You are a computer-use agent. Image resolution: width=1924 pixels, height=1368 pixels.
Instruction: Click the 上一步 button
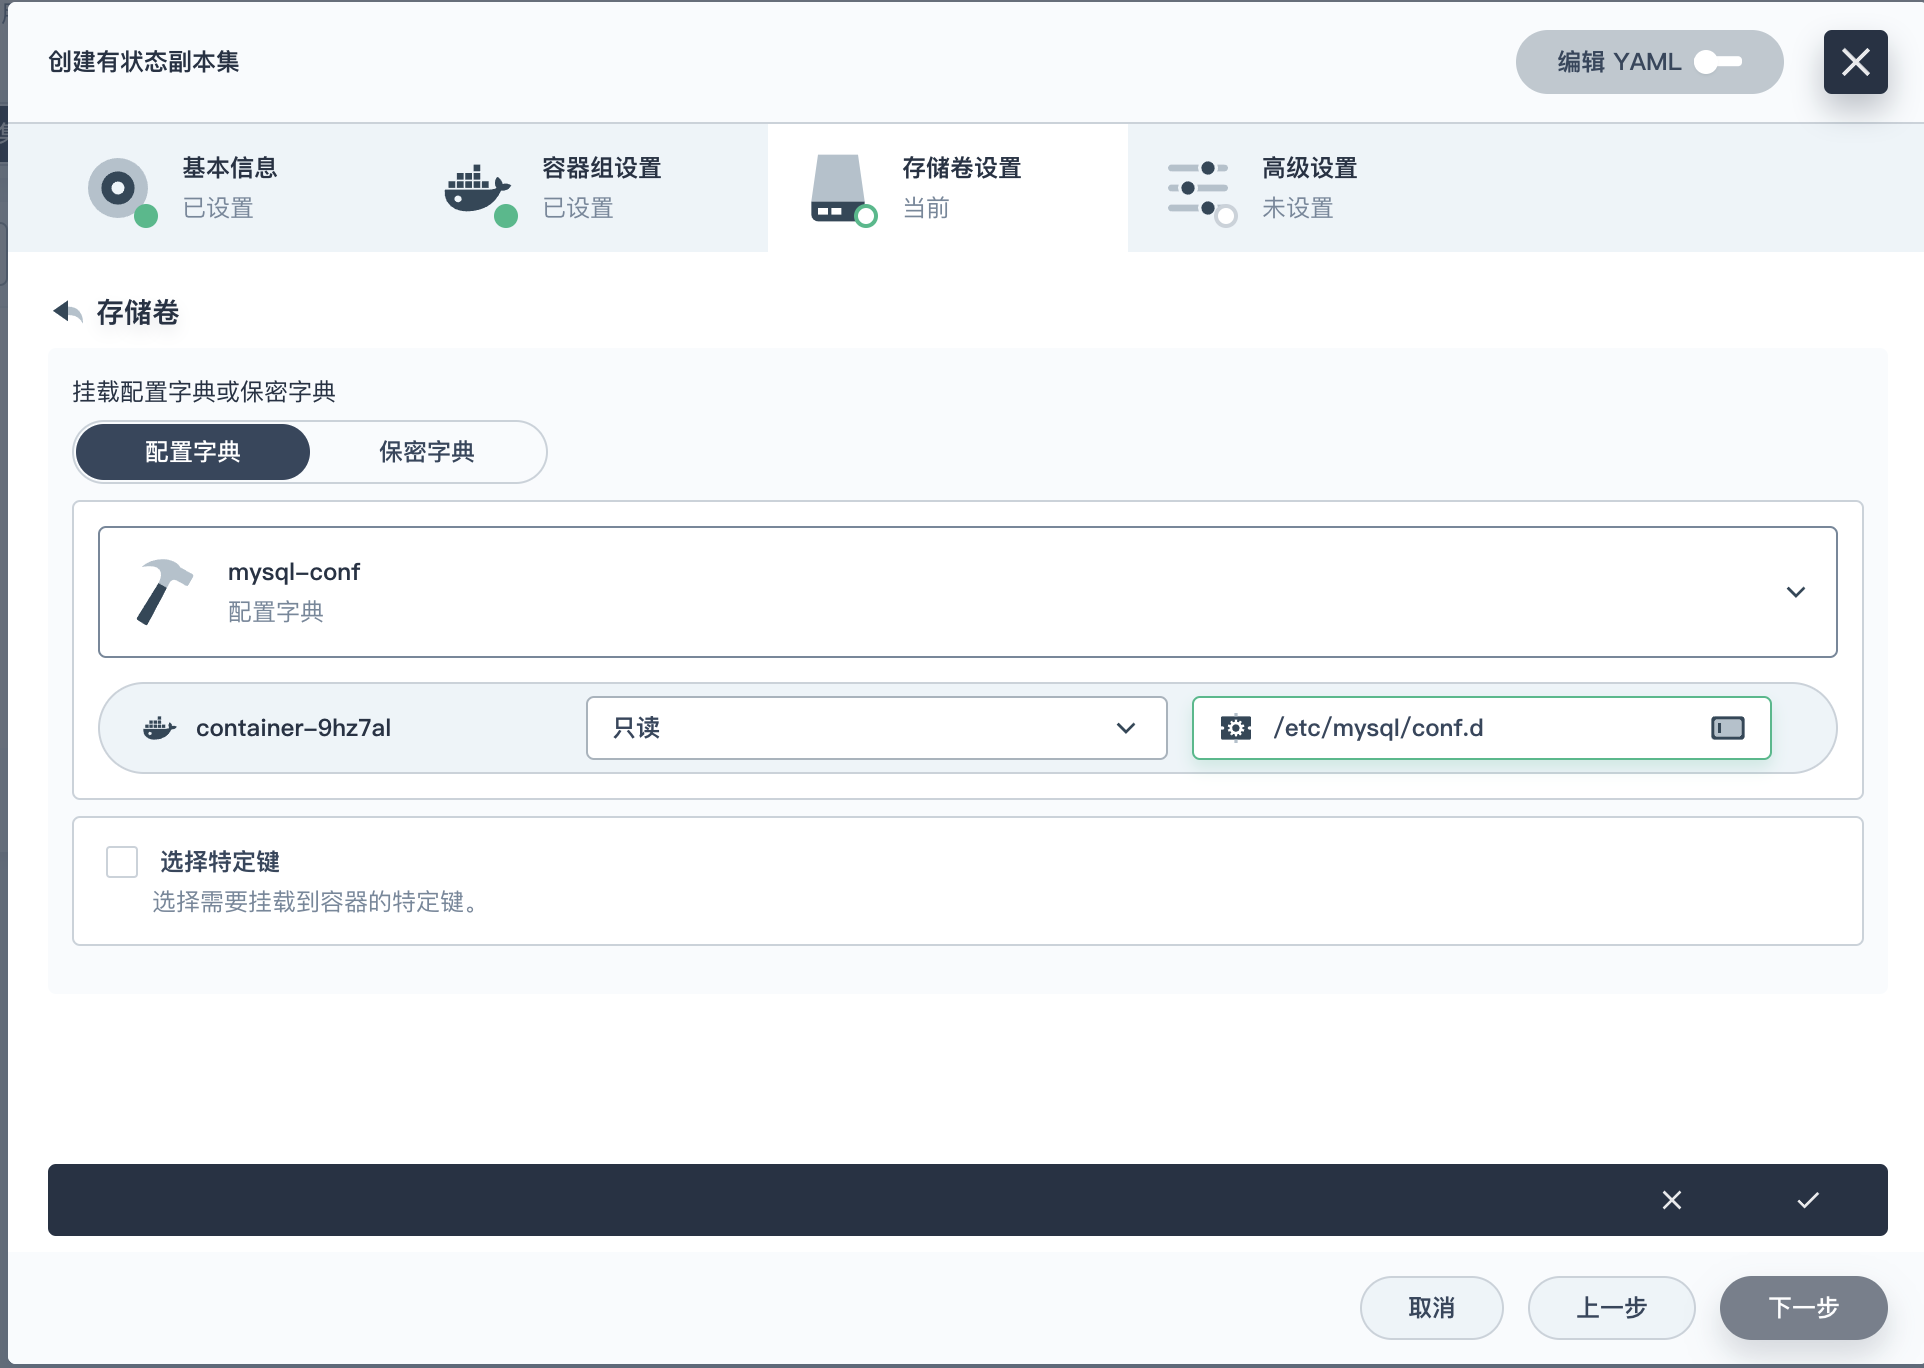pos(1611,1308)
